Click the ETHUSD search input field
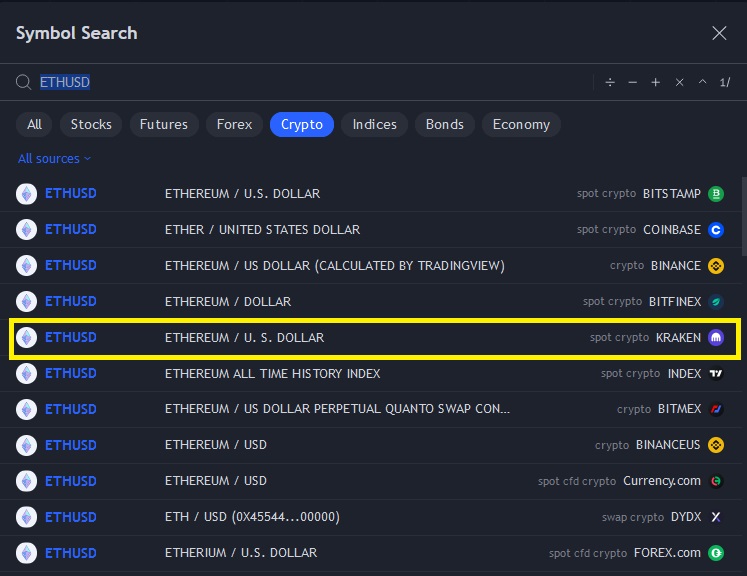This screenshot has width=747, height=576. (300, 82)
